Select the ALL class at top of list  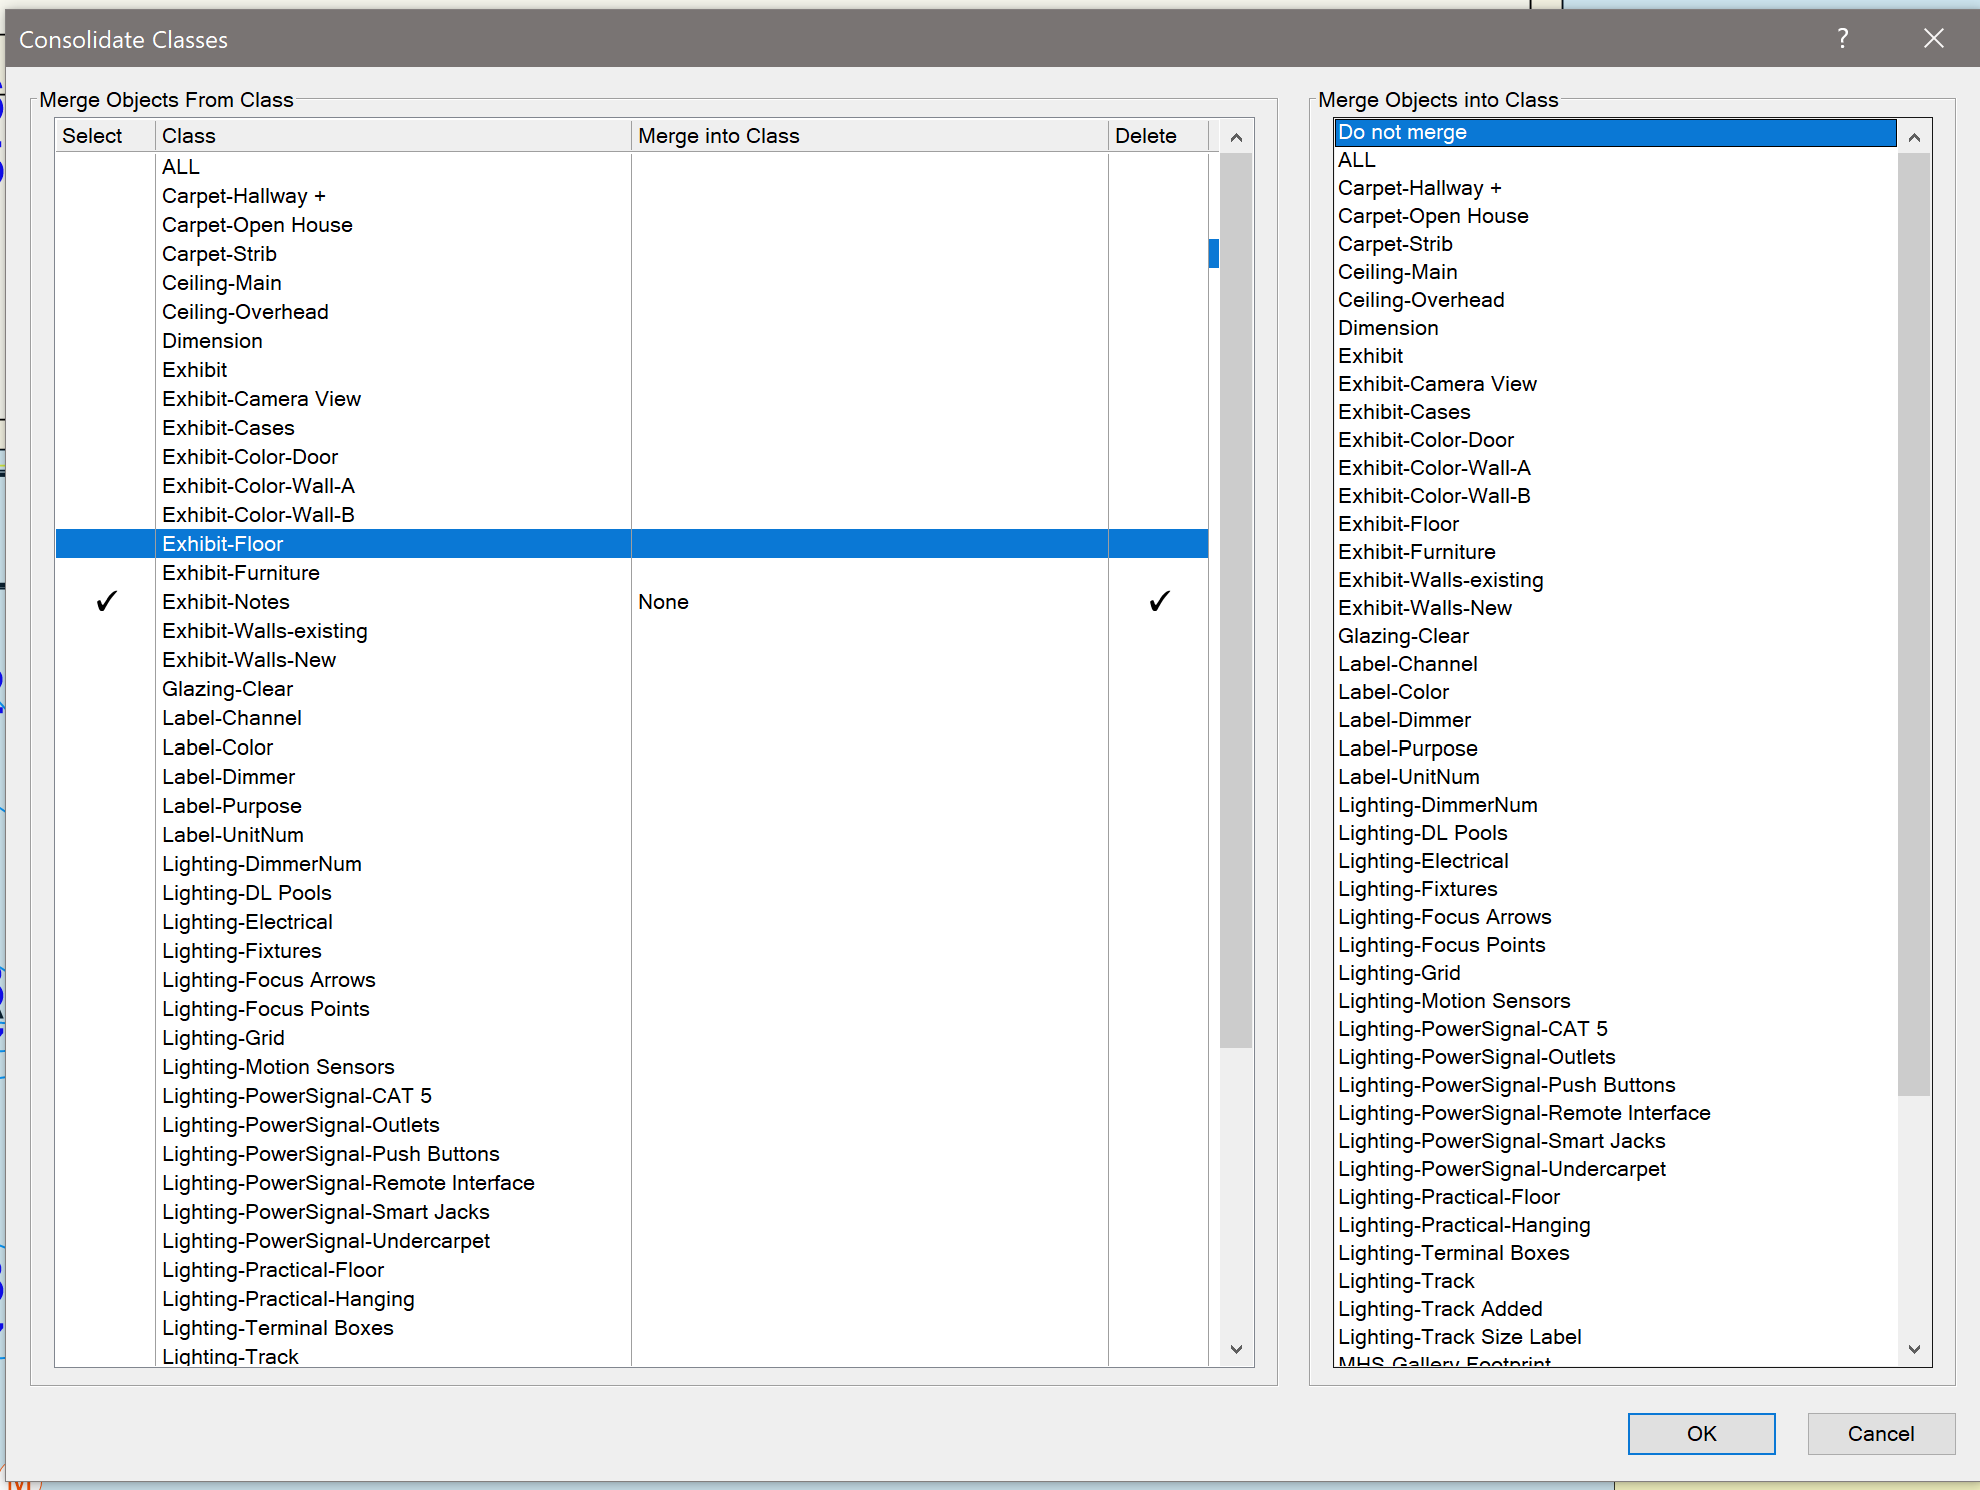click(x=180, y=166)
